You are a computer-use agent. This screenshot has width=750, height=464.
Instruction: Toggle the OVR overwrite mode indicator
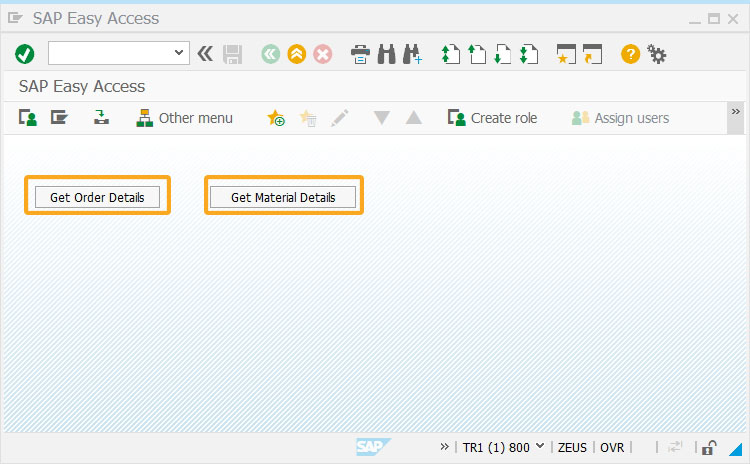coord(612,447)
